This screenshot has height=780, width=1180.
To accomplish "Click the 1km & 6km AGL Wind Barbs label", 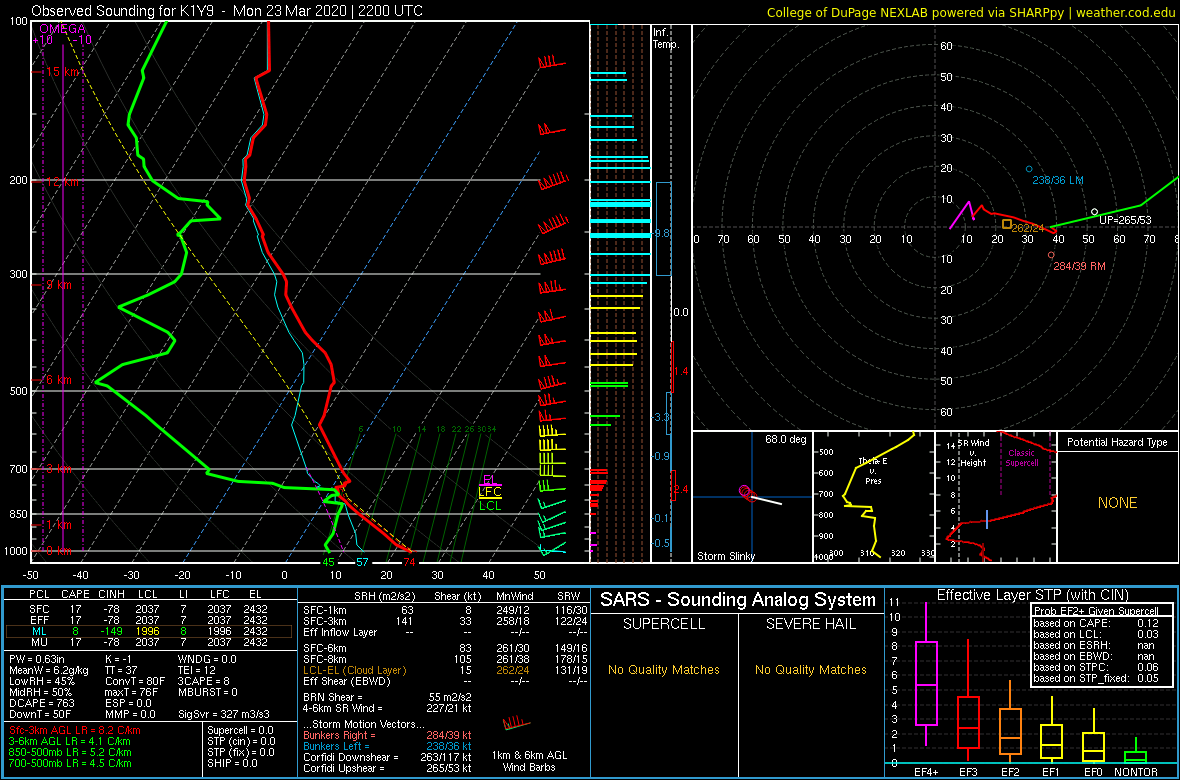I will pyautogui.click(x=531, y=762).
